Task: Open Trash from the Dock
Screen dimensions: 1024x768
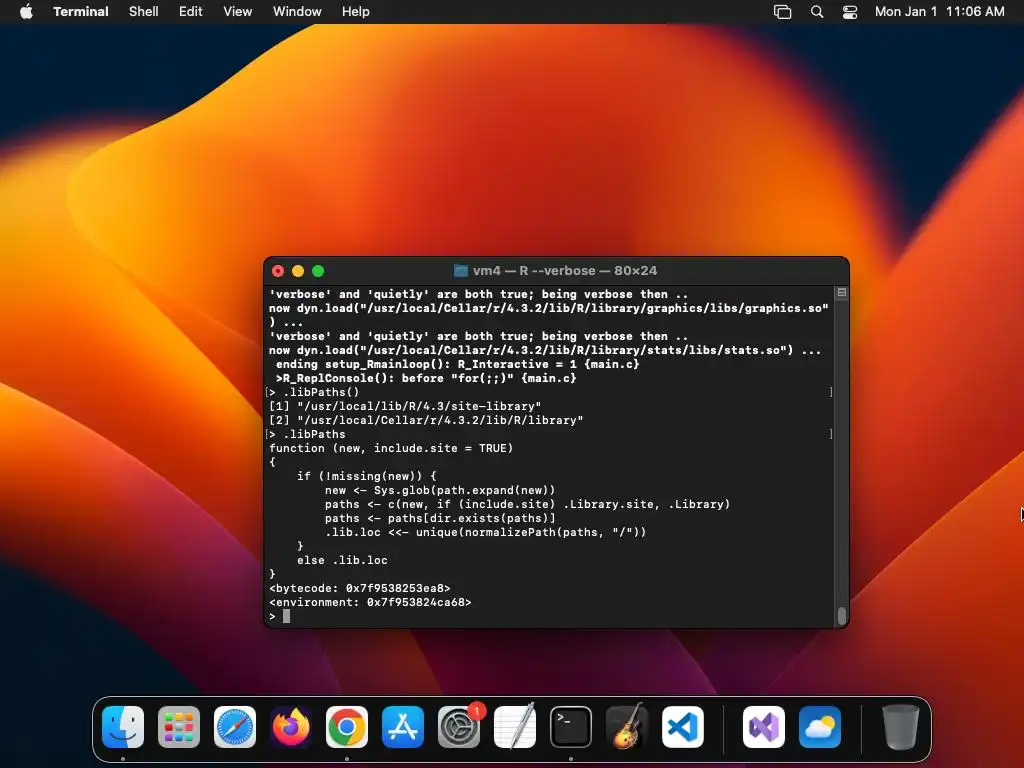Action: point(901,727)
